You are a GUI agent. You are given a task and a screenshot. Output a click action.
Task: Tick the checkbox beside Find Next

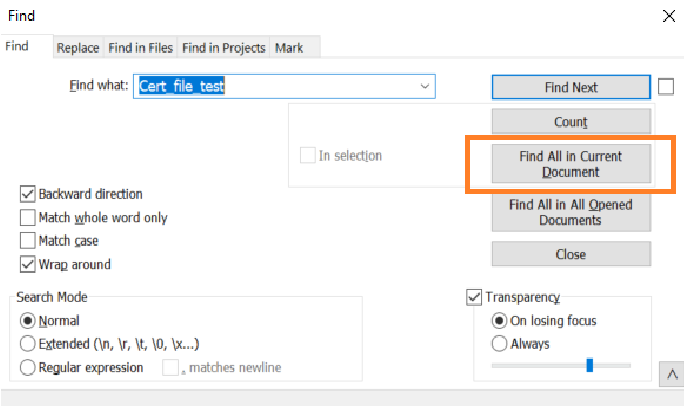tap(667, 87)
